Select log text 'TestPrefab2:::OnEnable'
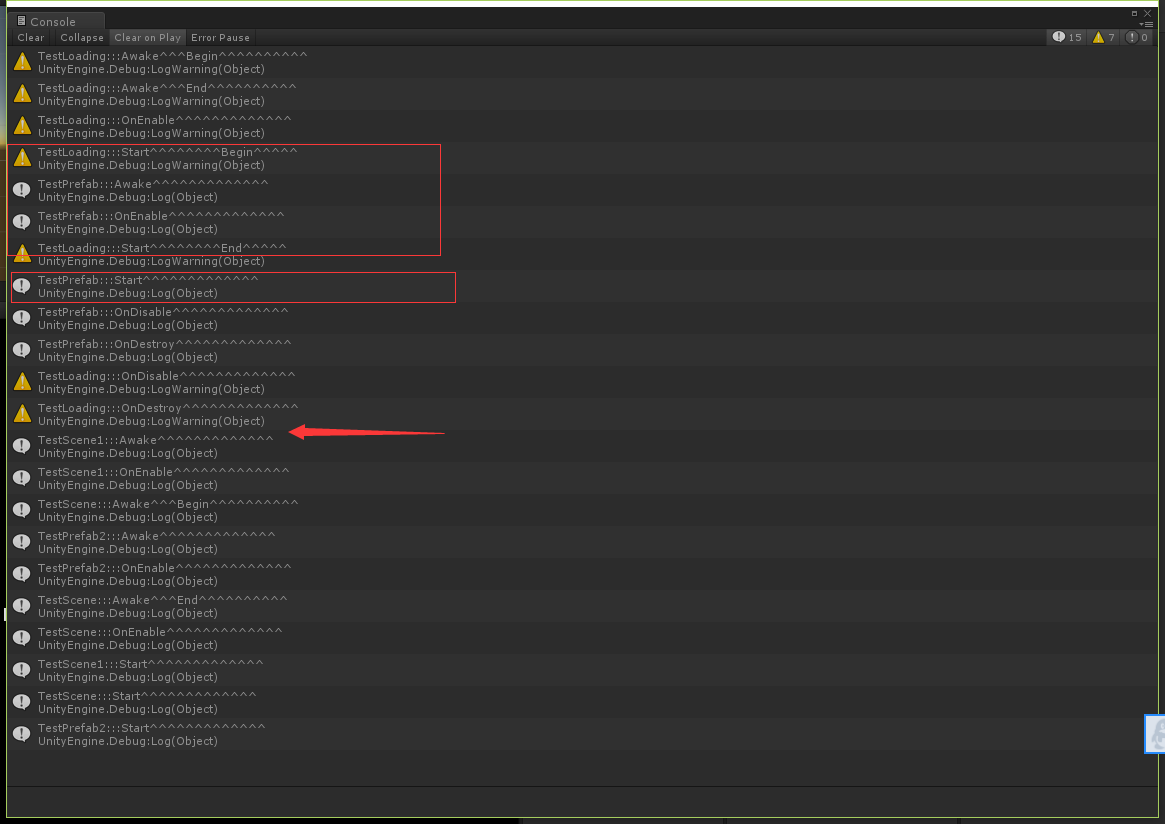 107,567
